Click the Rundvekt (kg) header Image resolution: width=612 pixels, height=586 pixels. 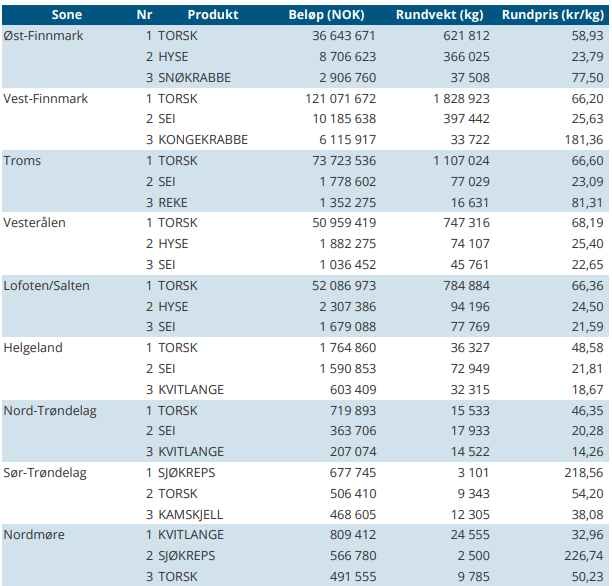coord(439,15)
